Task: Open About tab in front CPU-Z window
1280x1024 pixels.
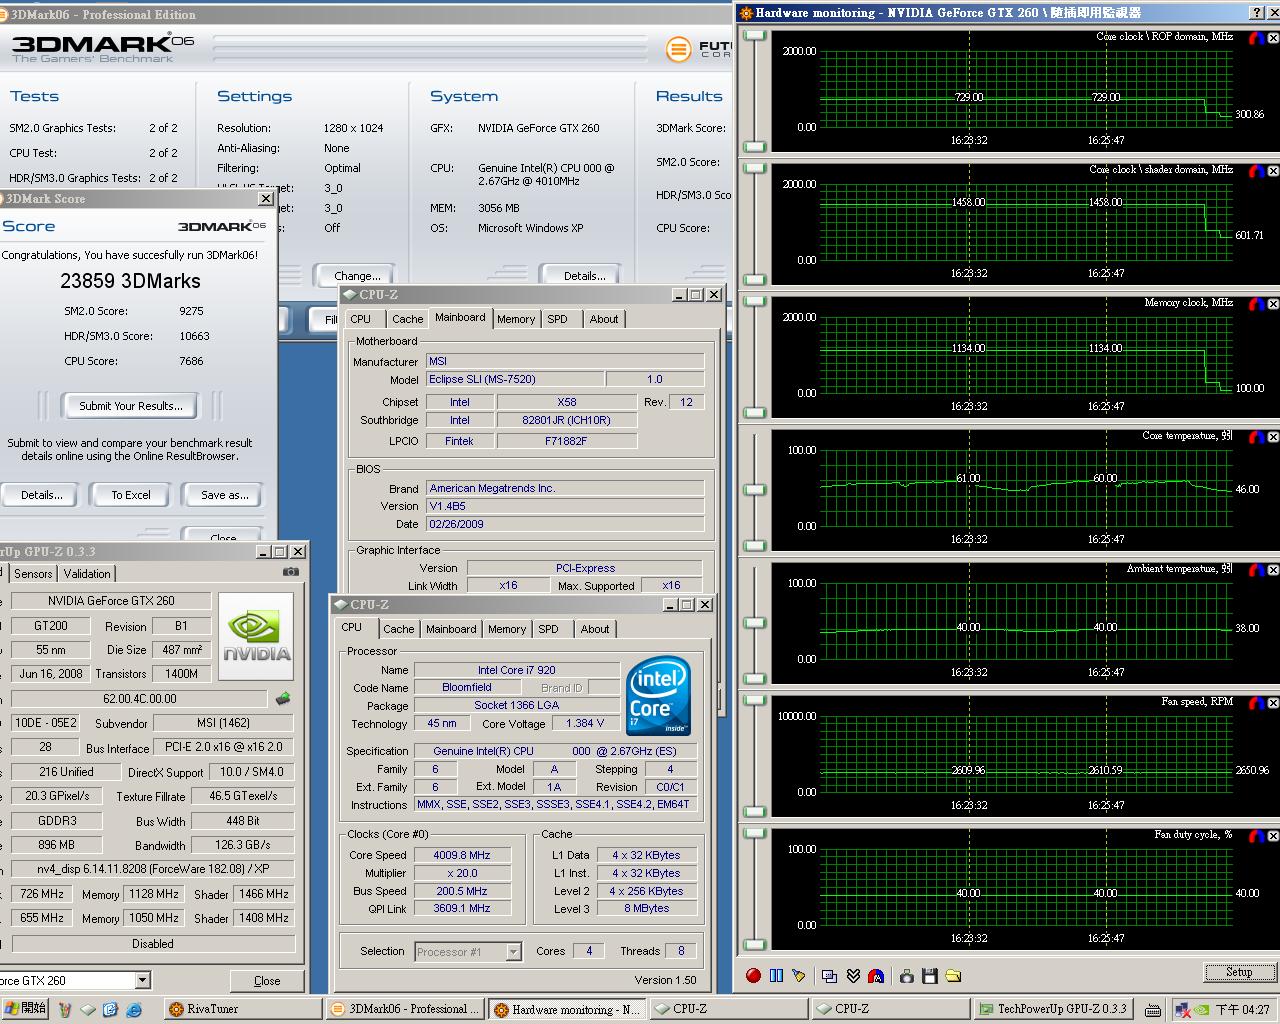Action: tap(595, 629)
